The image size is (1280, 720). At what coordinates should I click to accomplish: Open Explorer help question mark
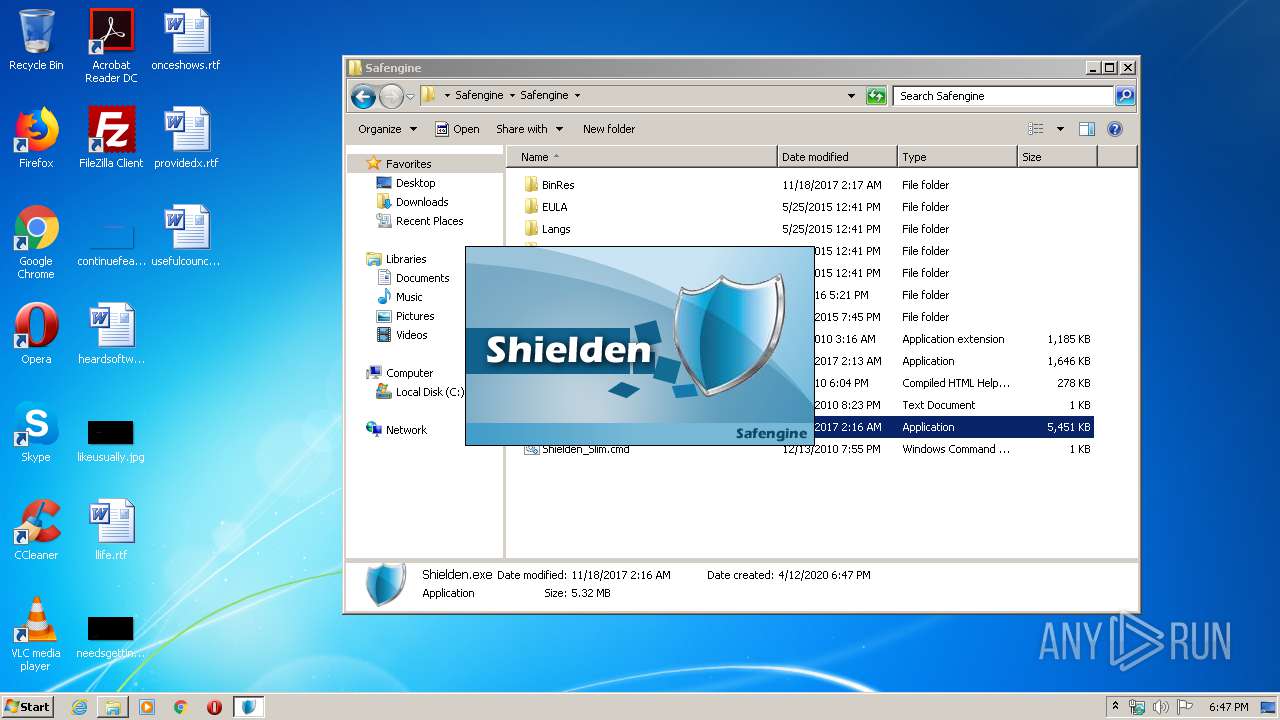(1115, 129)
